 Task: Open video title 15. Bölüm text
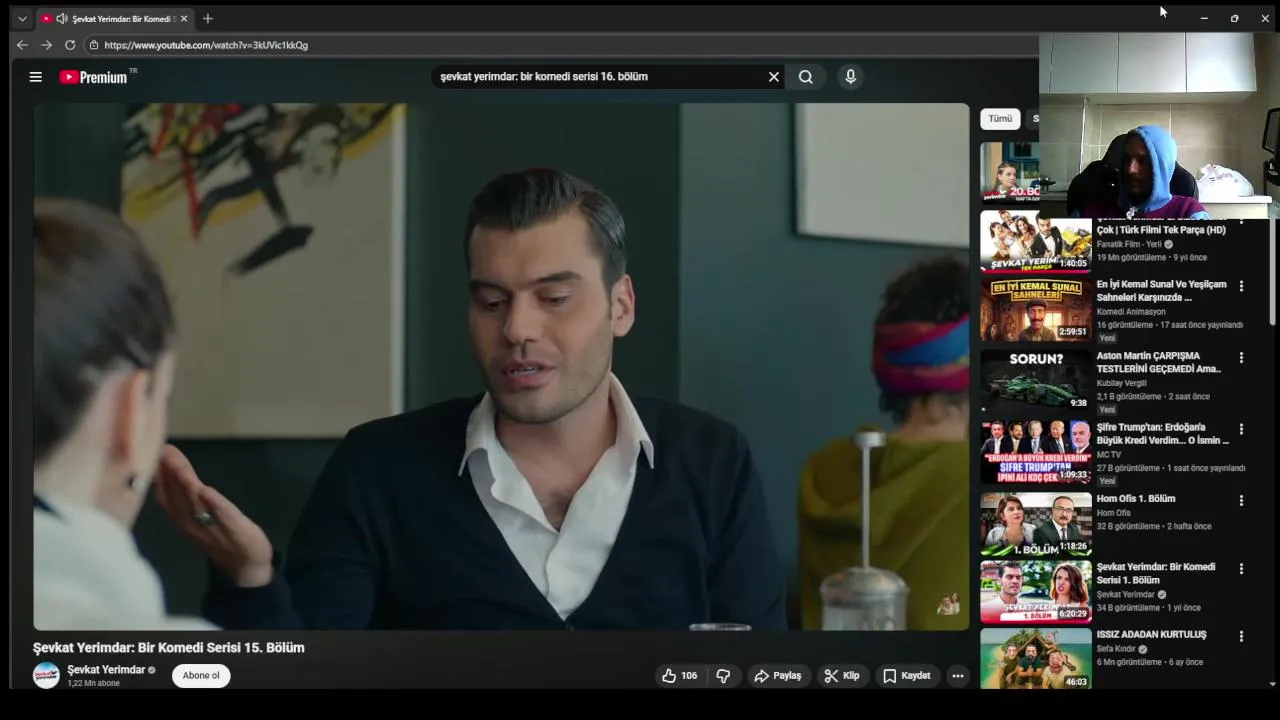[x=169, y=648]
